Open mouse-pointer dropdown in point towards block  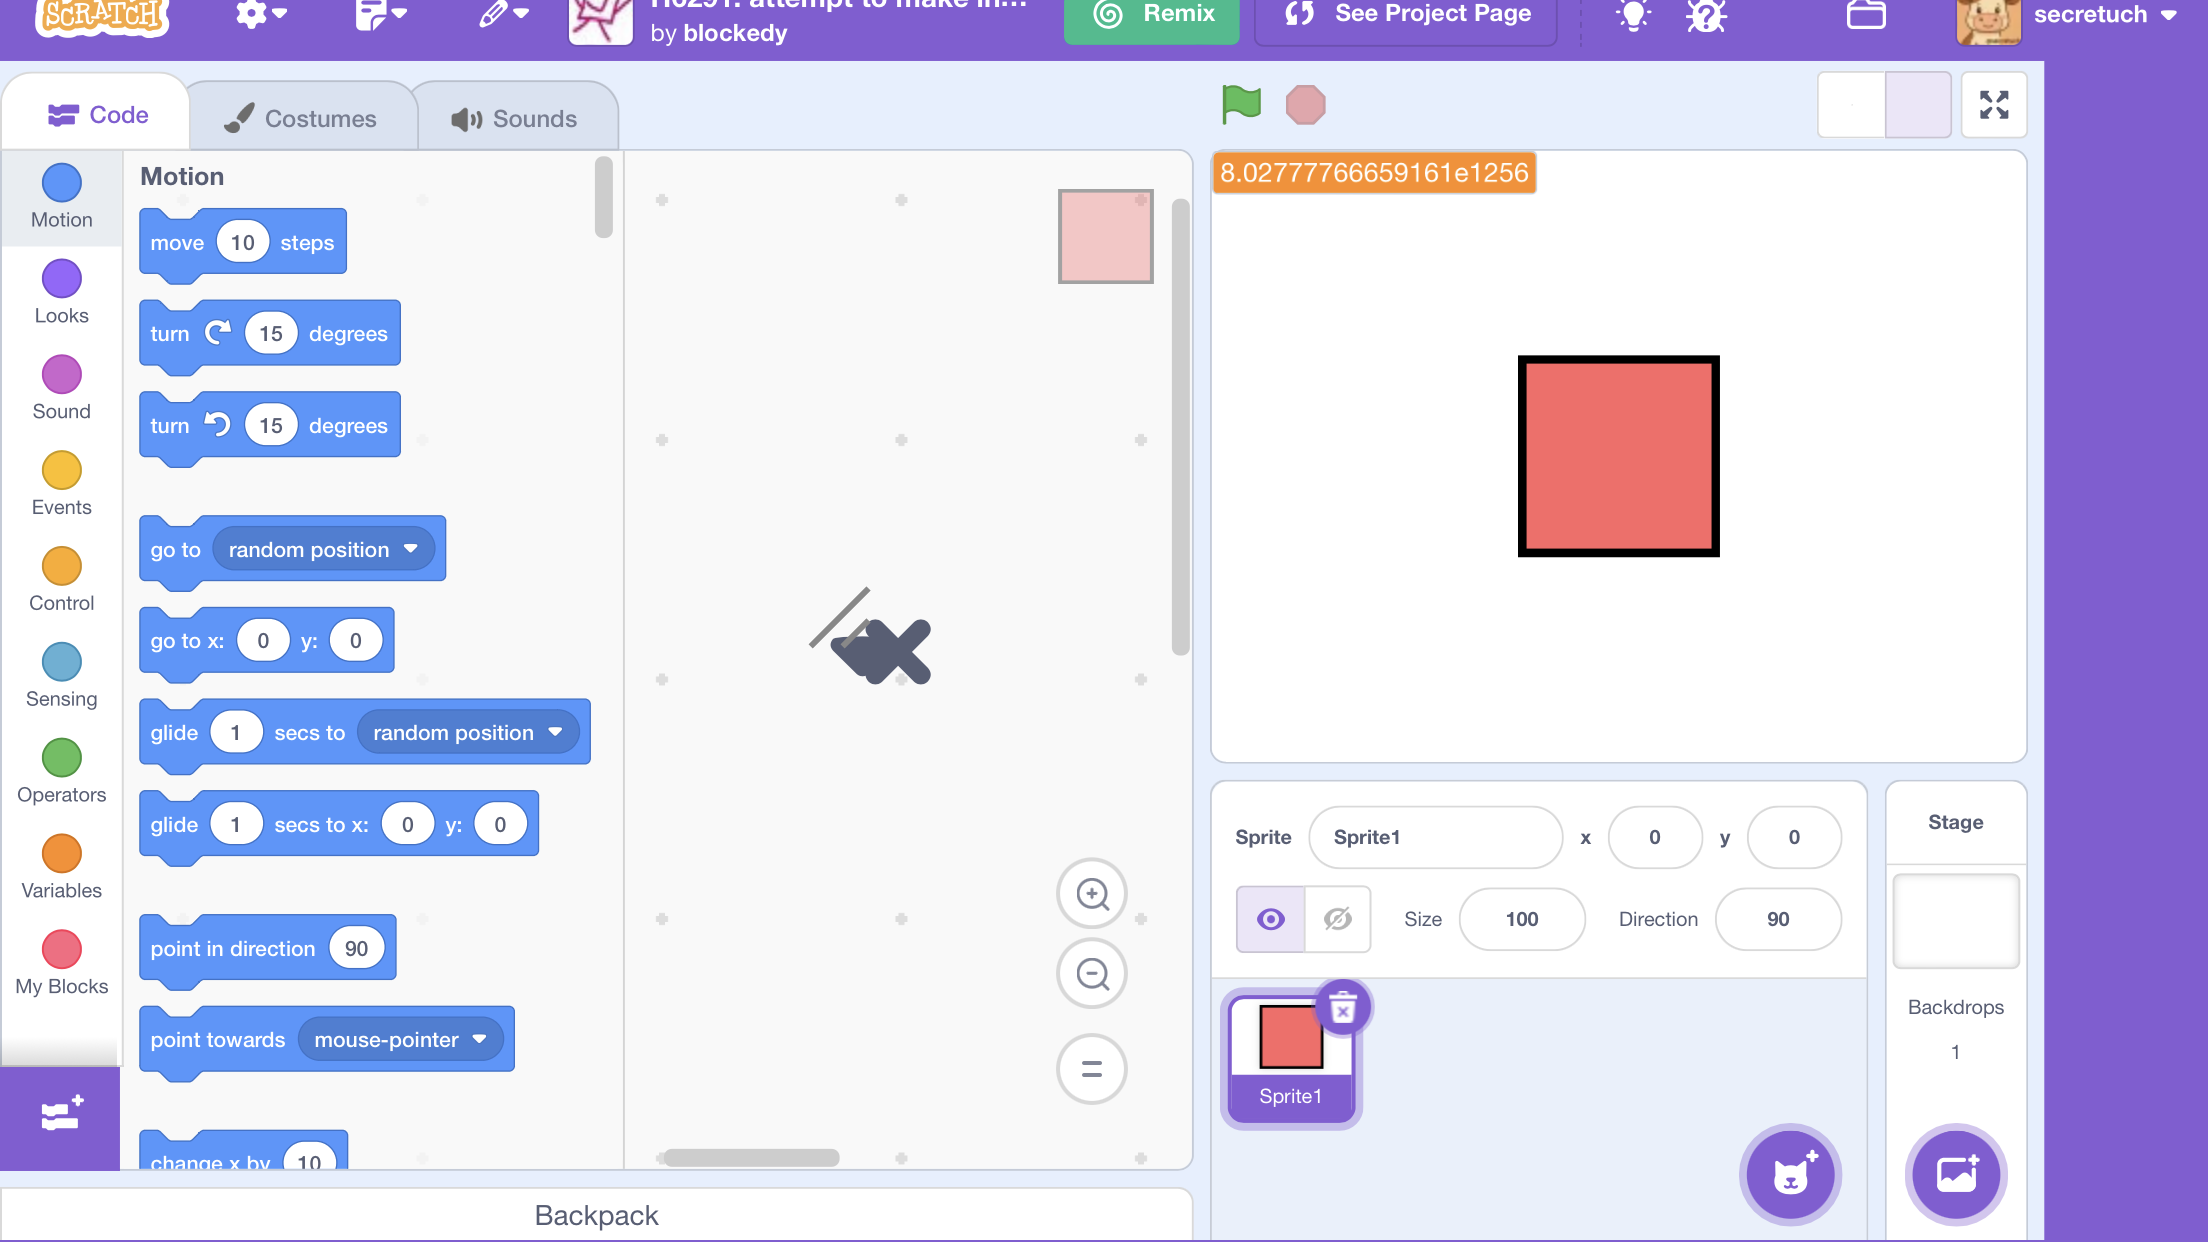coord(400,1040)
